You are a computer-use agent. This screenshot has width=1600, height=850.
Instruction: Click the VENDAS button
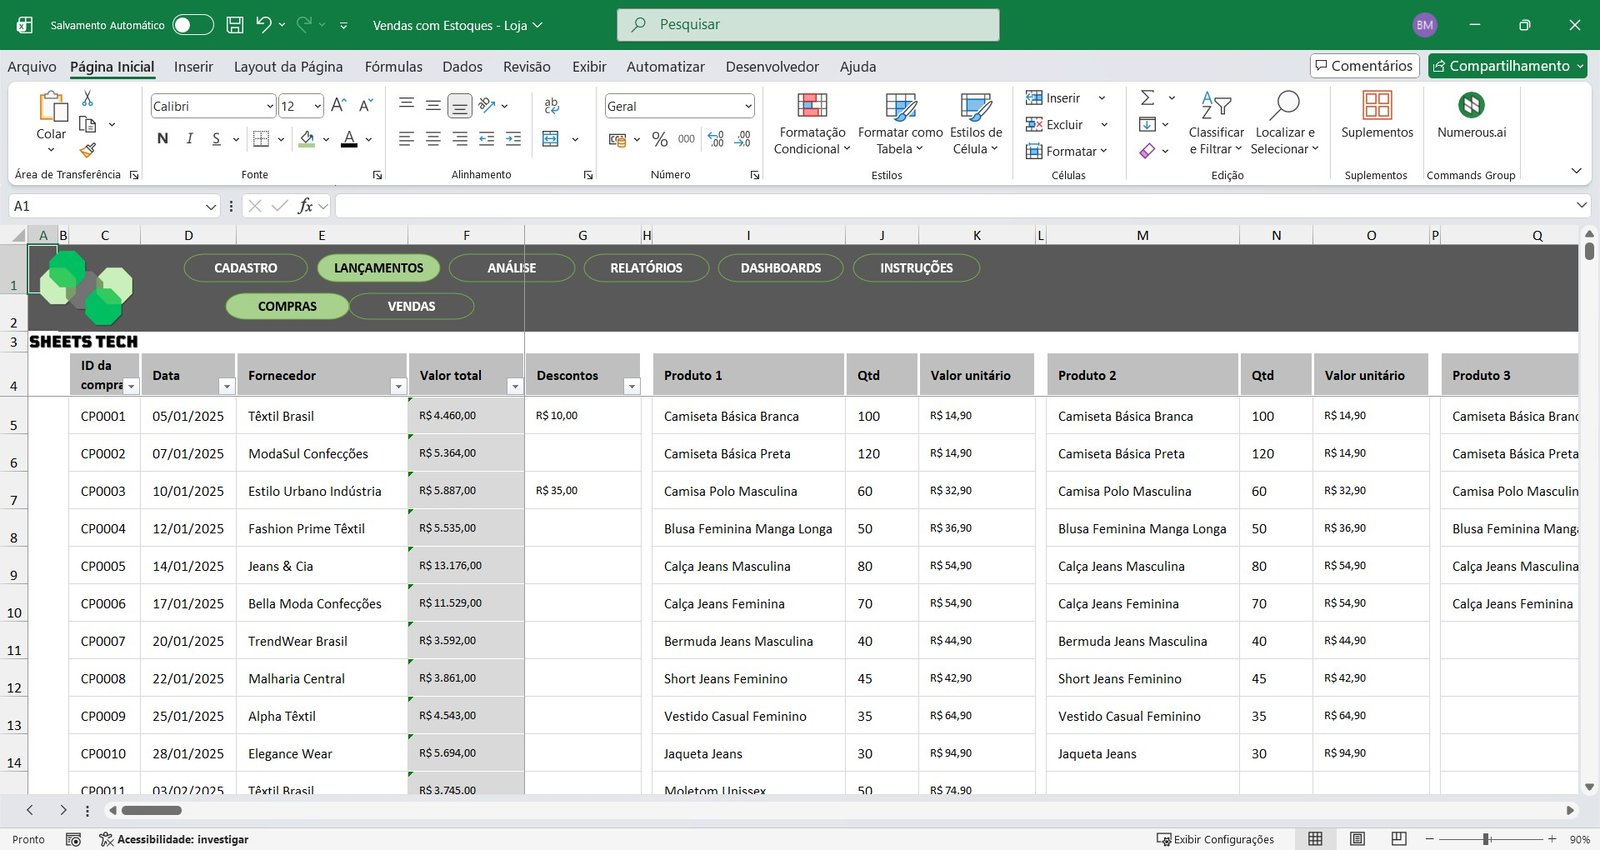click(x=411, y=306)
